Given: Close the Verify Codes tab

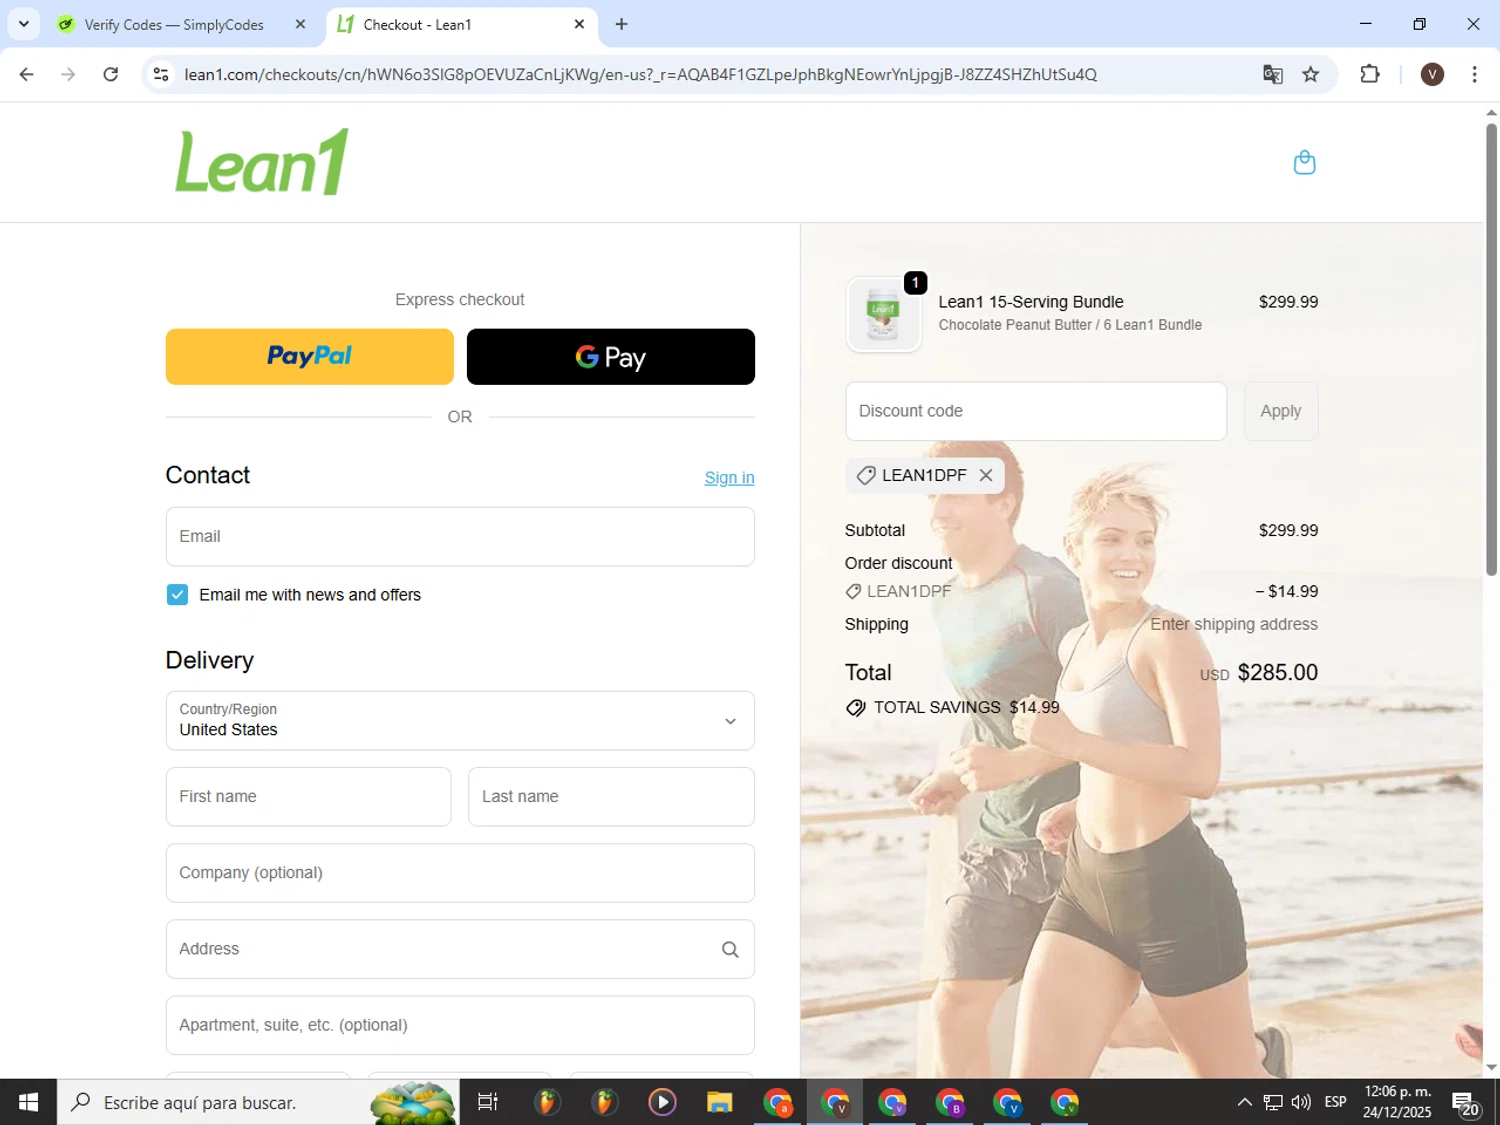Looking at the screenshot, I should click(x=300, y=24).
